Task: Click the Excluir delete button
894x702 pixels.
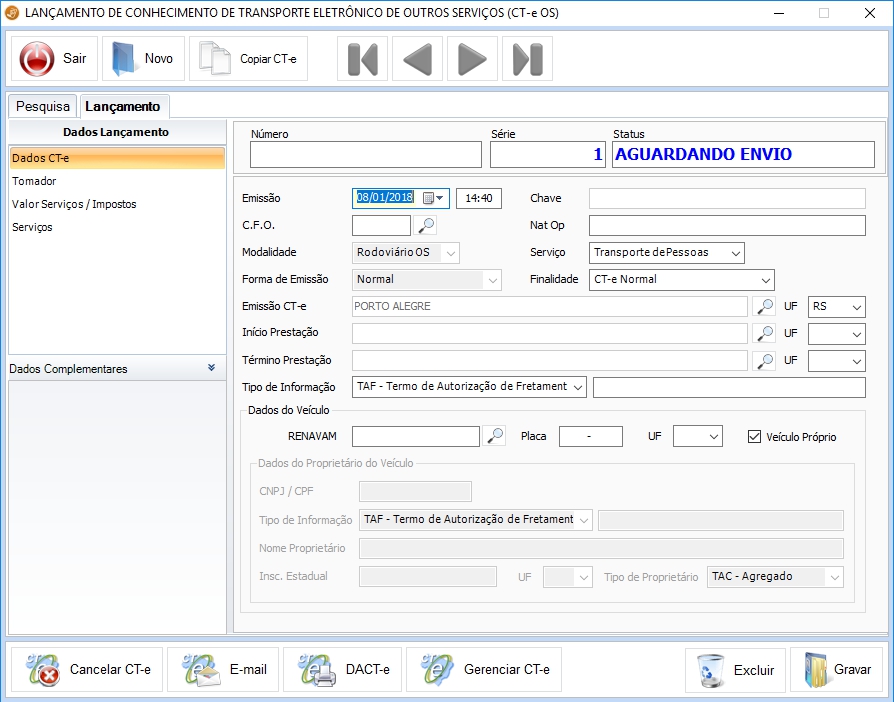Action: (x=735, y=670)
